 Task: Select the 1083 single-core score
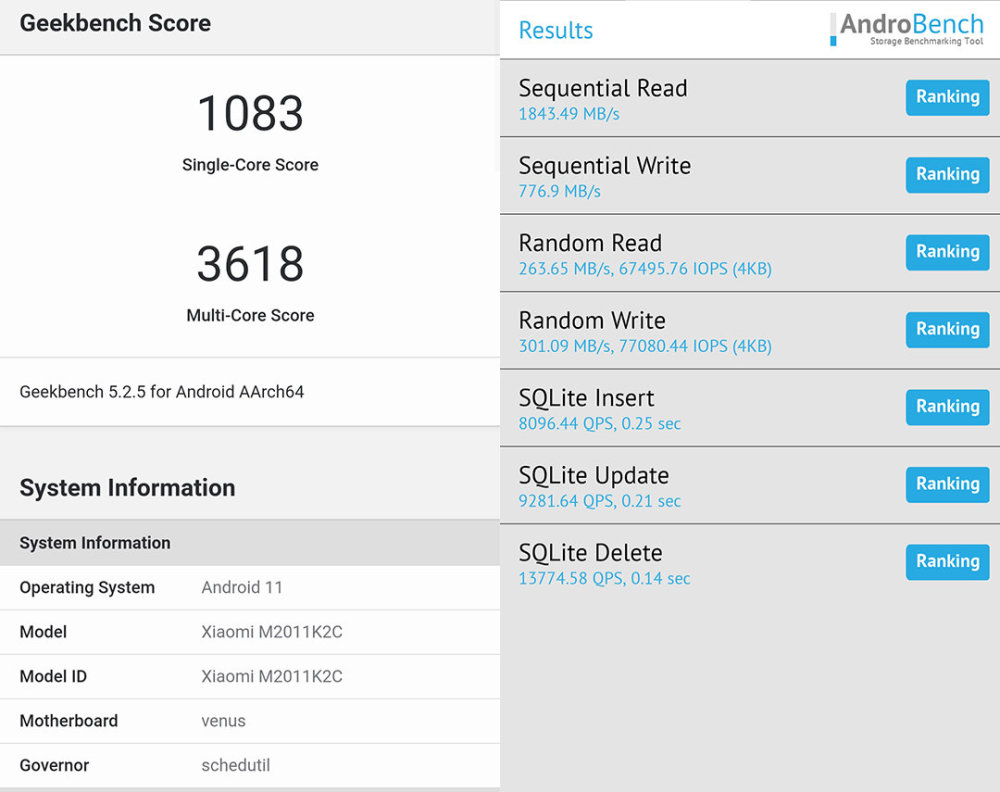coord(250,114)
